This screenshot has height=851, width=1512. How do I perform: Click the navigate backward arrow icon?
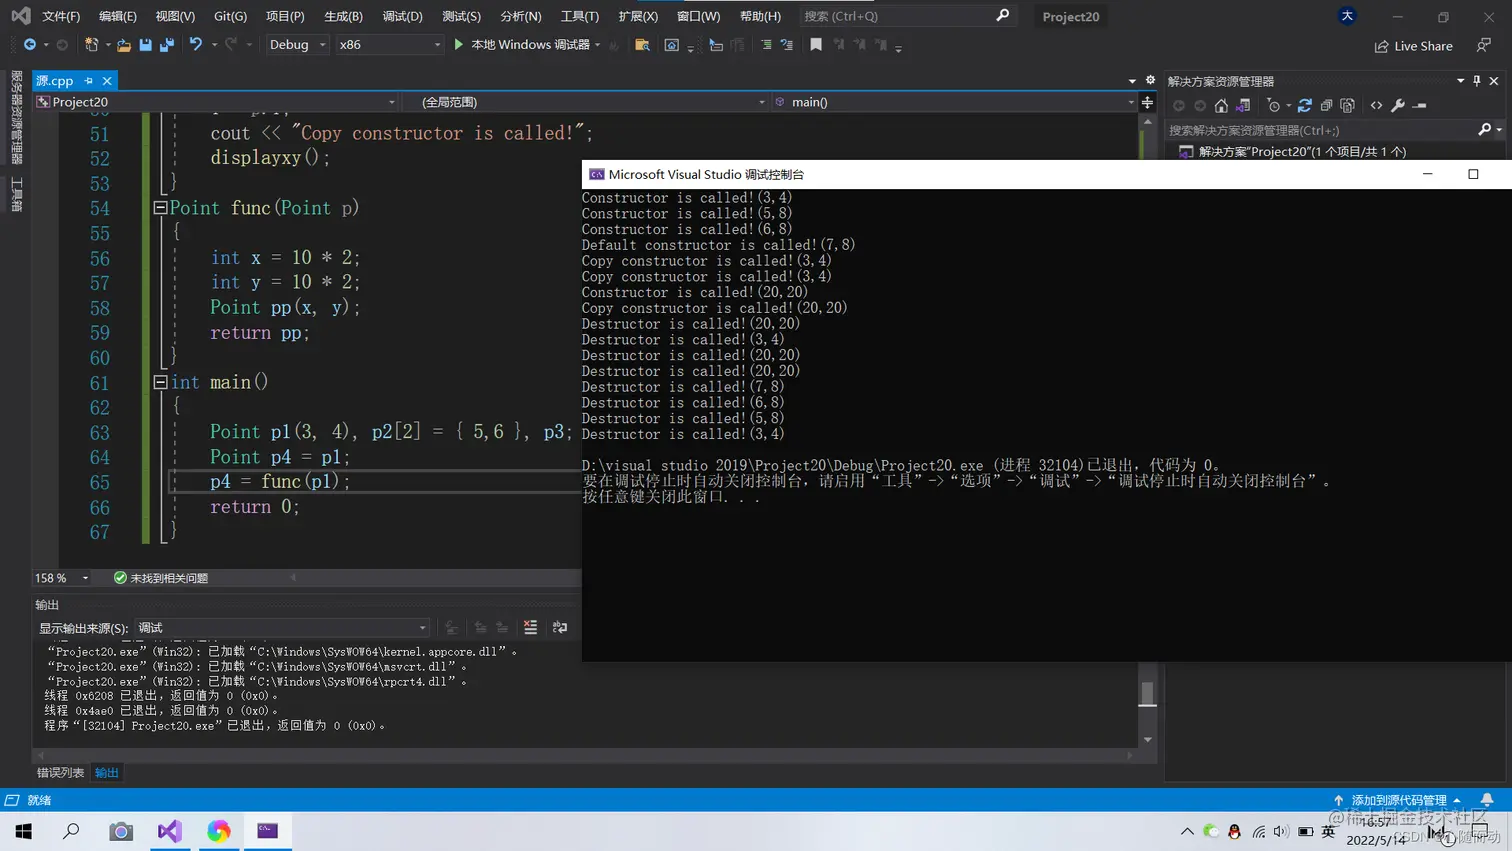30,45
